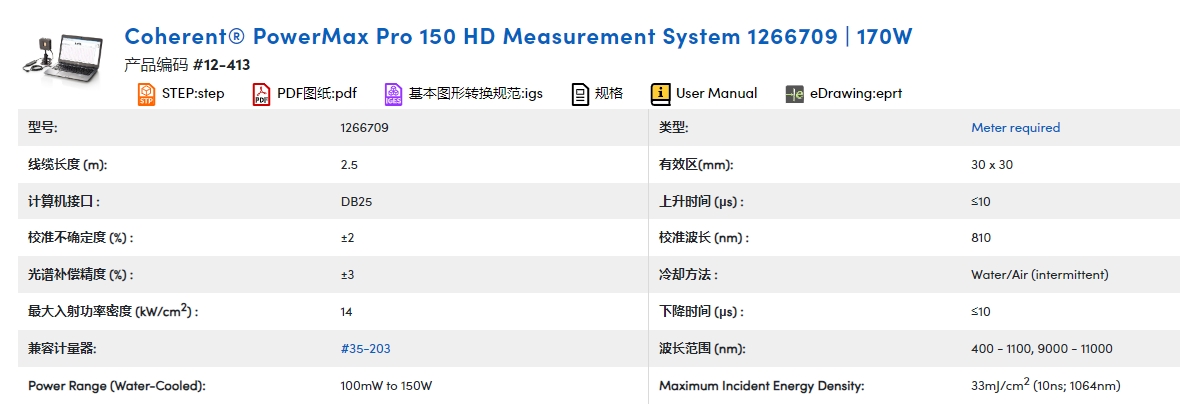Open the User Manual link

pyautogui.click(x=716, y=93)
